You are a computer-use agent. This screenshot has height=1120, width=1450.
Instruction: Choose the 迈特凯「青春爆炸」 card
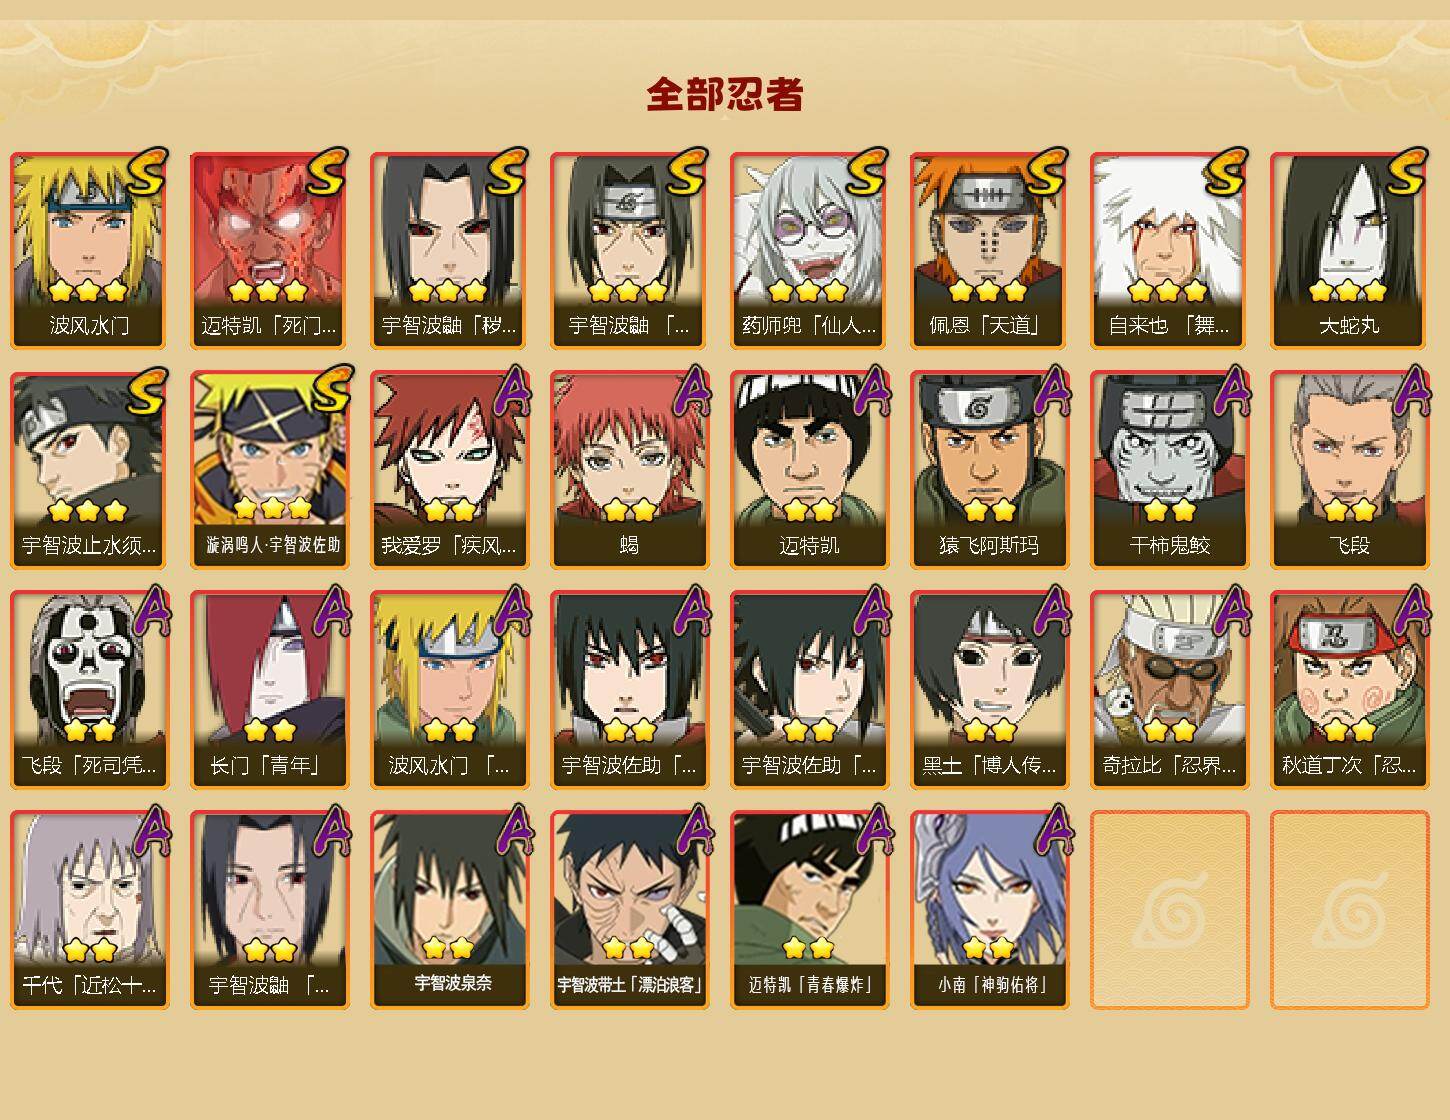809,910
